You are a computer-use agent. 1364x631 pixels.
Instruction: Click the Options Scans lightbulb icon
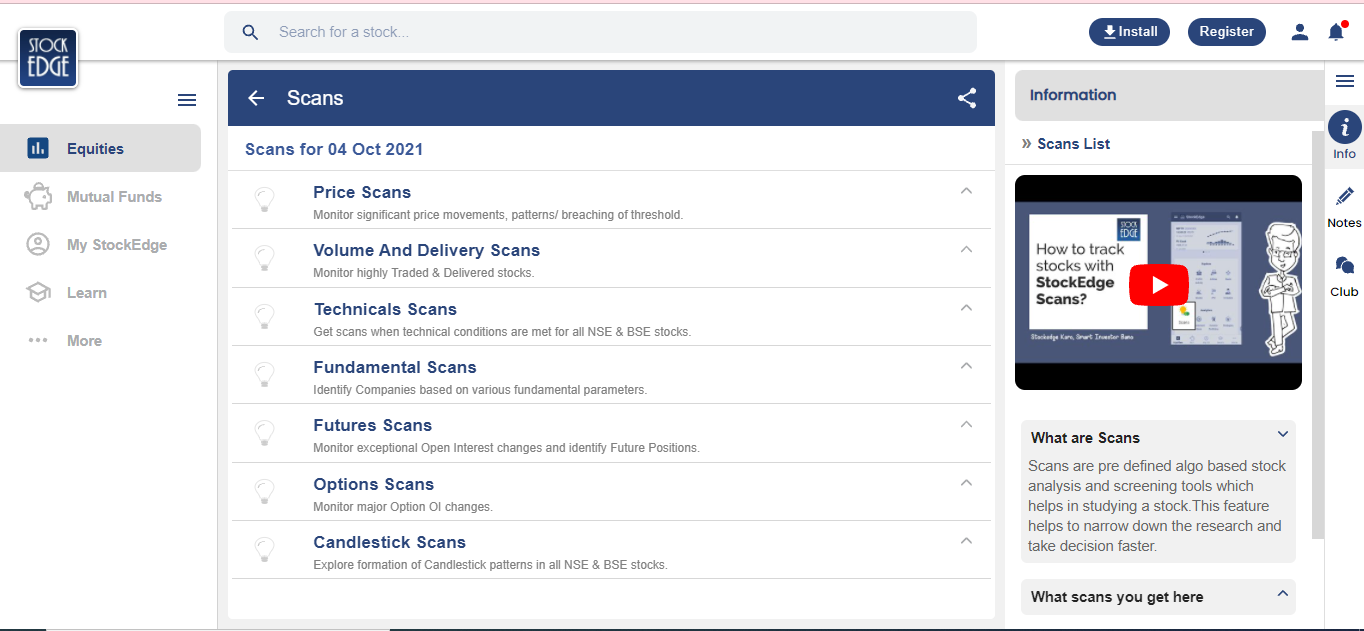point(265,492)
